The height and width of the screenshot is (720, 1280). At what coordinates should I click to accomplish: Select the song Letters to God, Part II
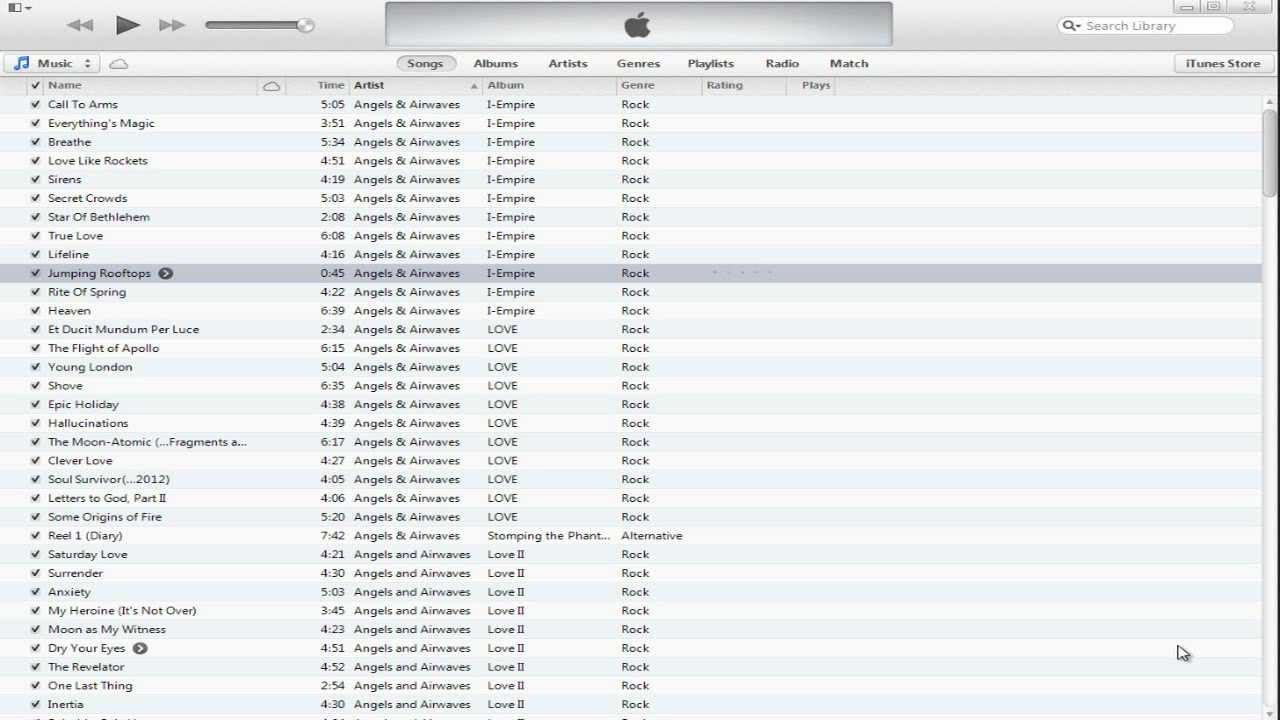[x=107, y=498]
